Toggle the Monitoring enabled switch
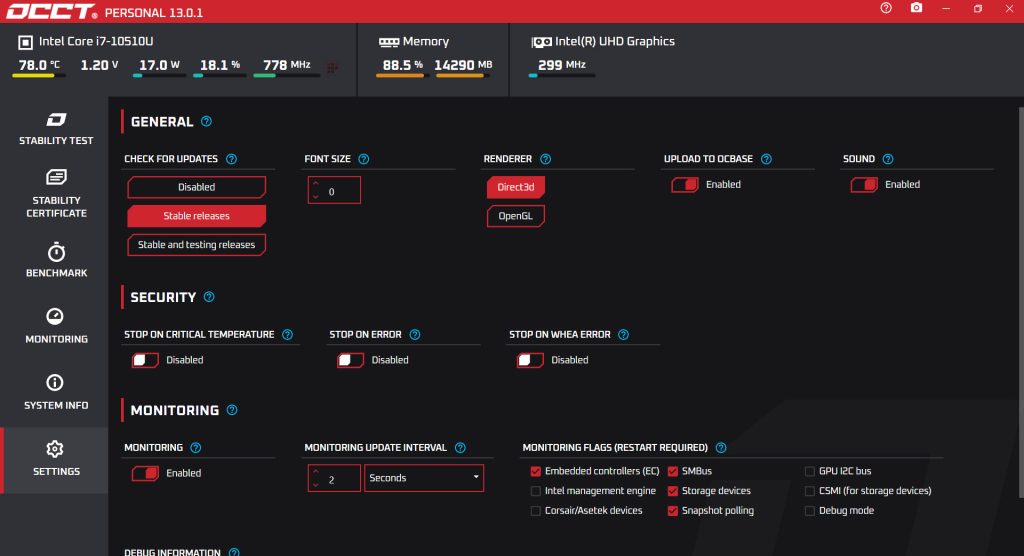The height and width of the screenshot is (556, 1024). [x=145, y=473]
